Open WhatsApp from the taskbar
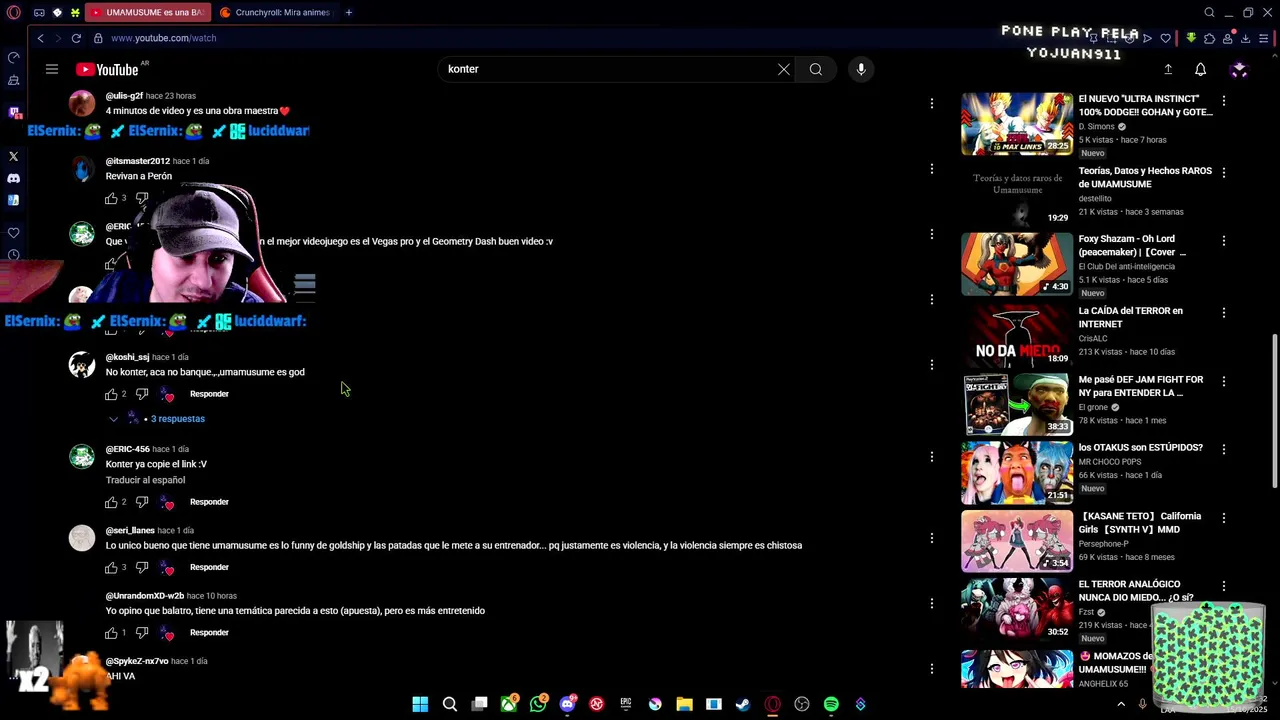1280x720 pixels. pyautogui.click(x=538, y=704)
